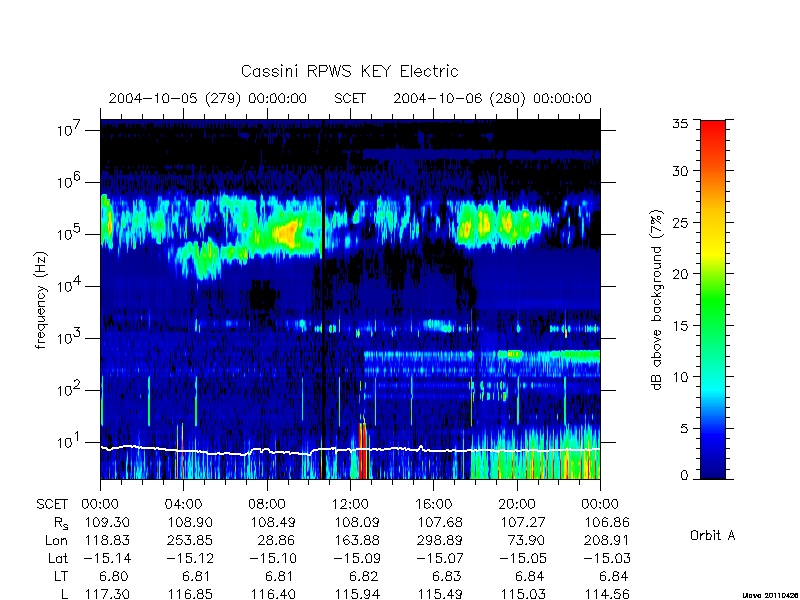Click the "20:00" time tick label
The image size is (800, 600).
coord(516,504)
